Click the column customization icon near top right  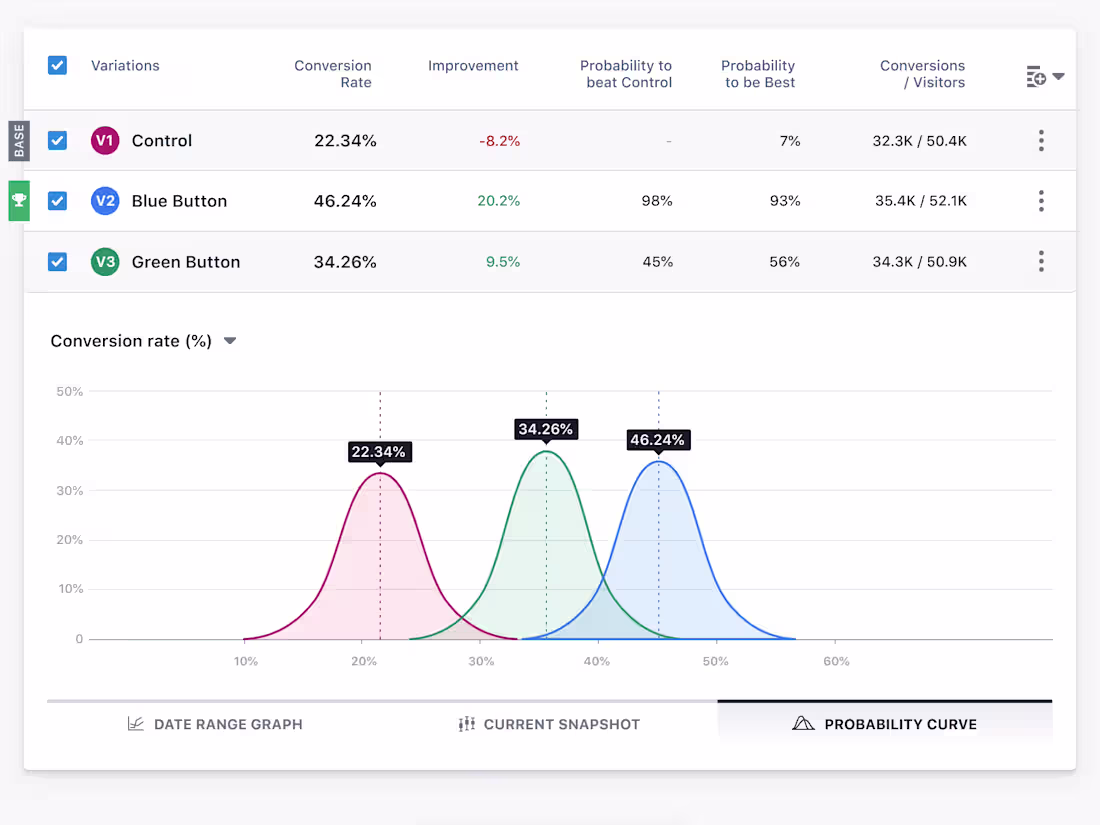coord(1037,75)
